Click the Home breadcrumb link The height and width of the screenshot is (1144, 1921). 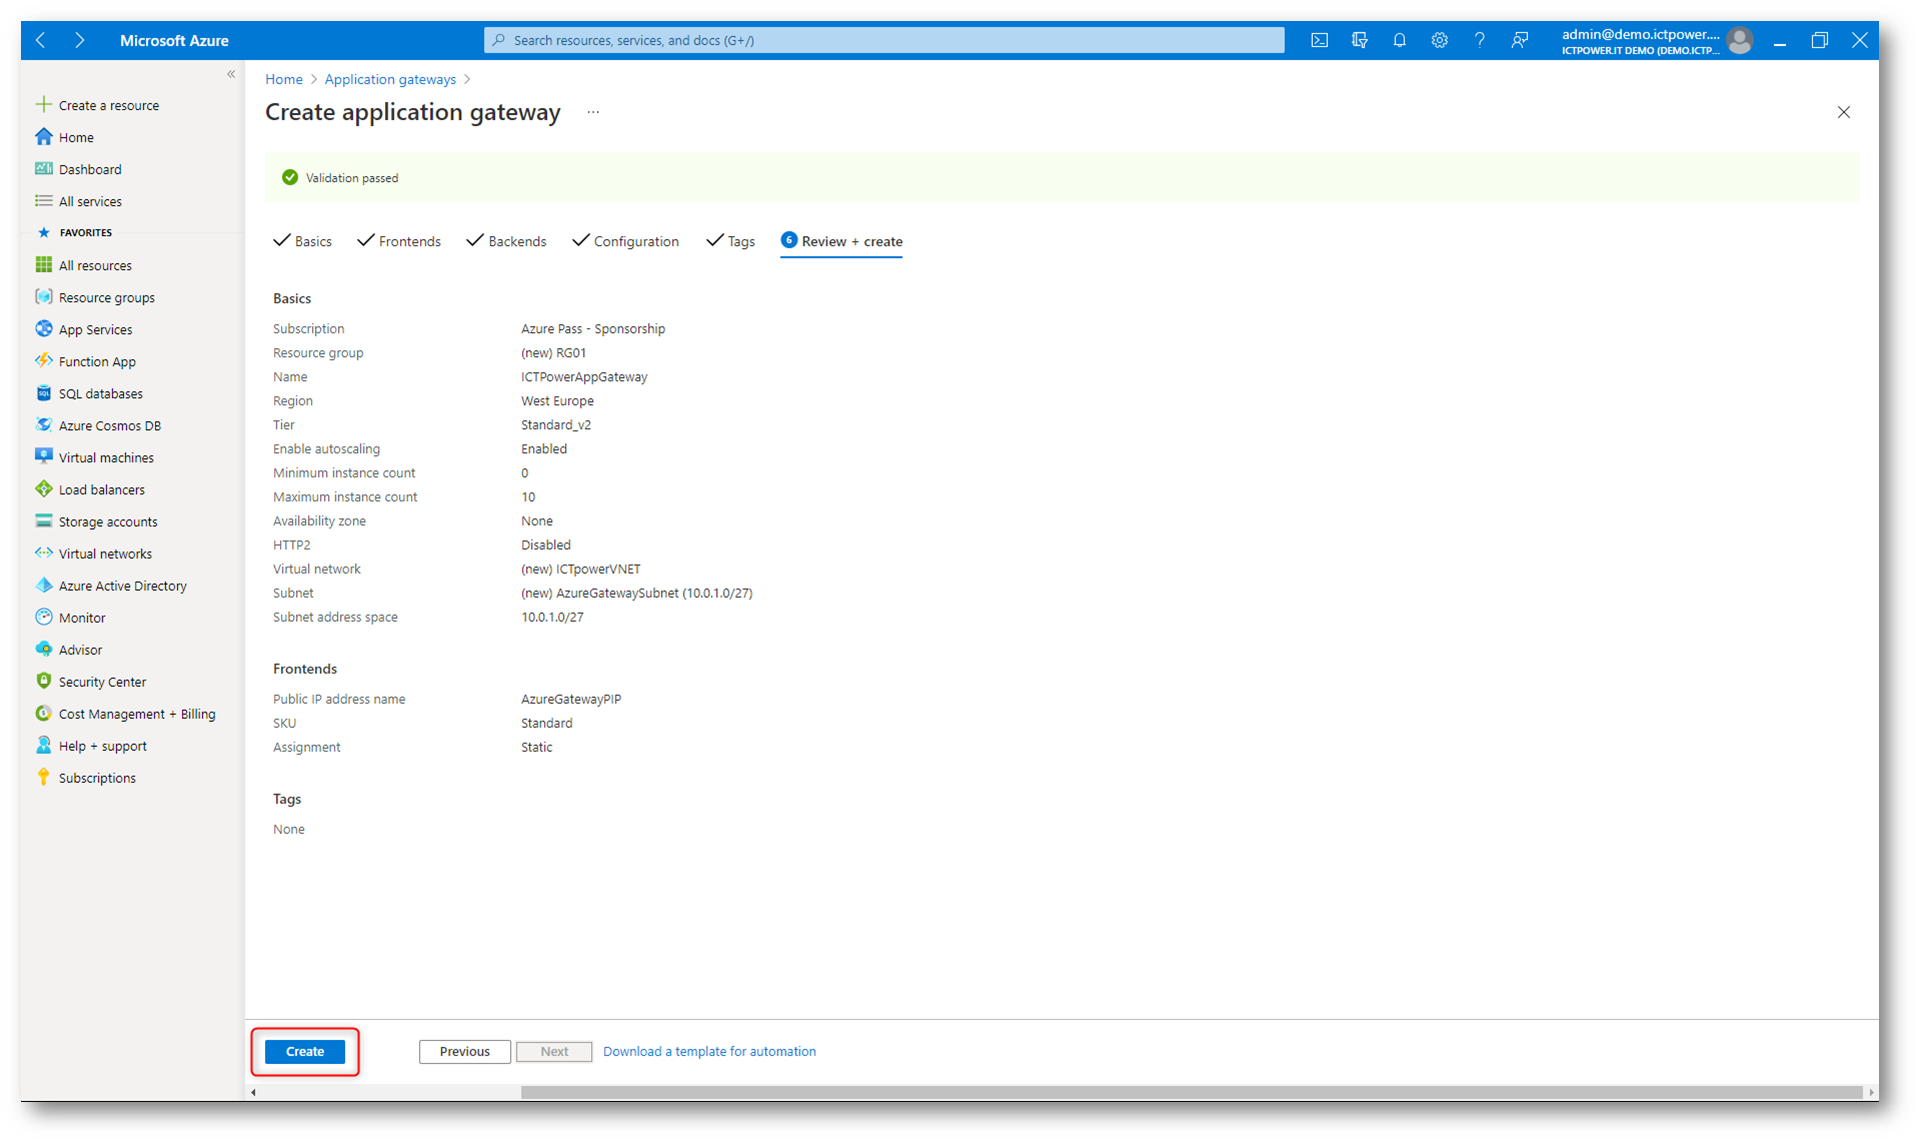tap(284, 79)
